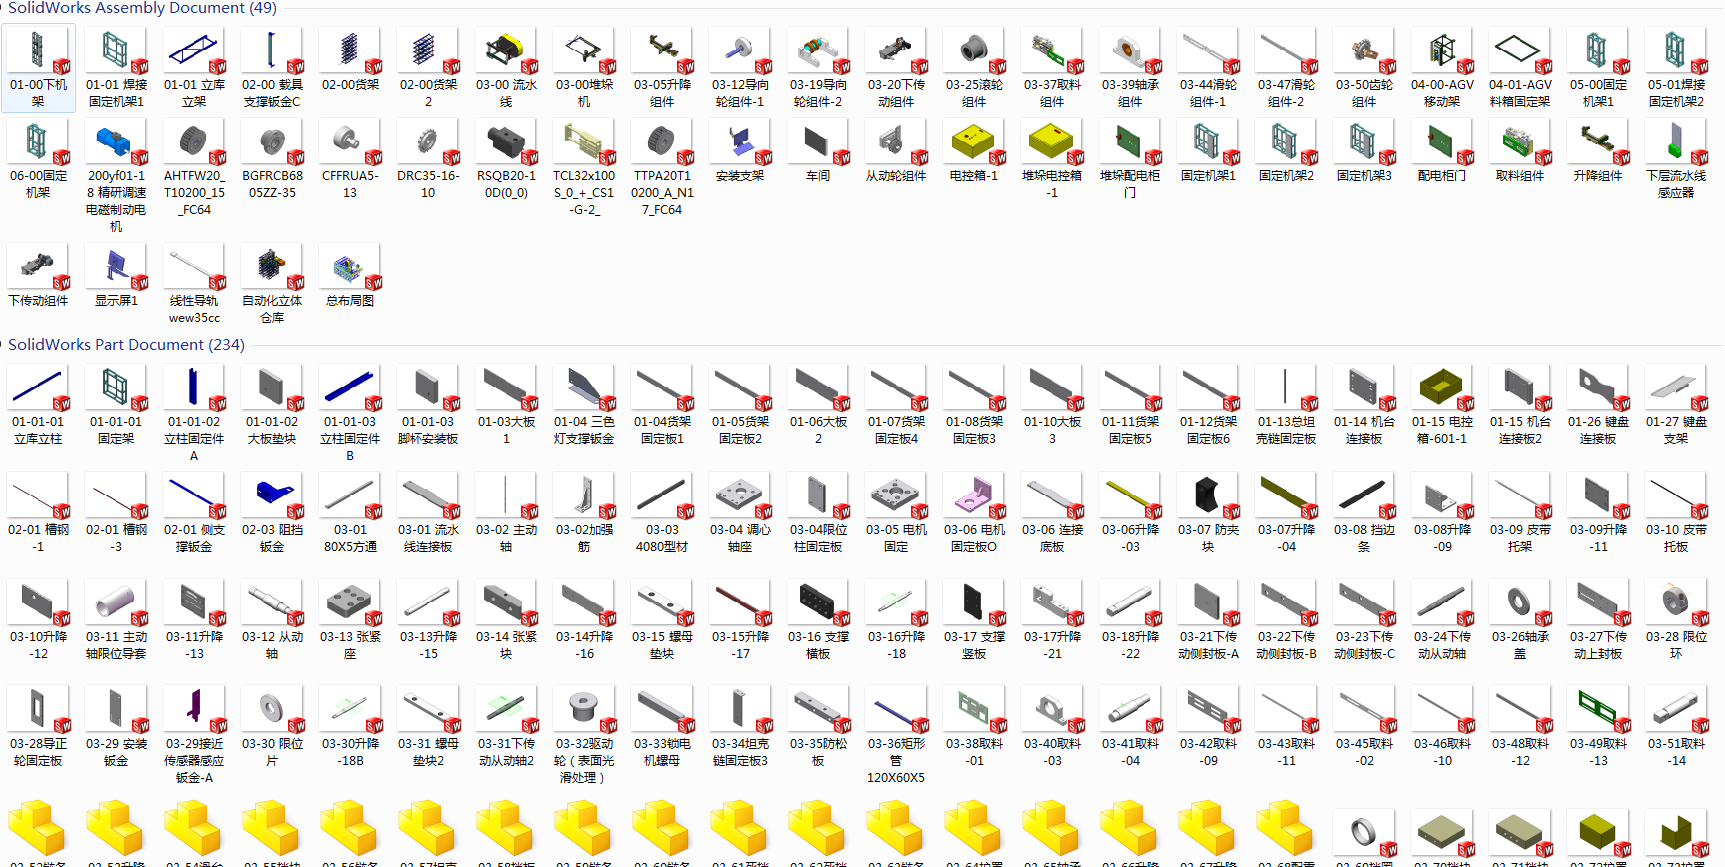Click the 200yf01-18 精研调速电磁制动电机 motor icon
This screenshot has height=867, width=1725.
[x=116, y=141]
